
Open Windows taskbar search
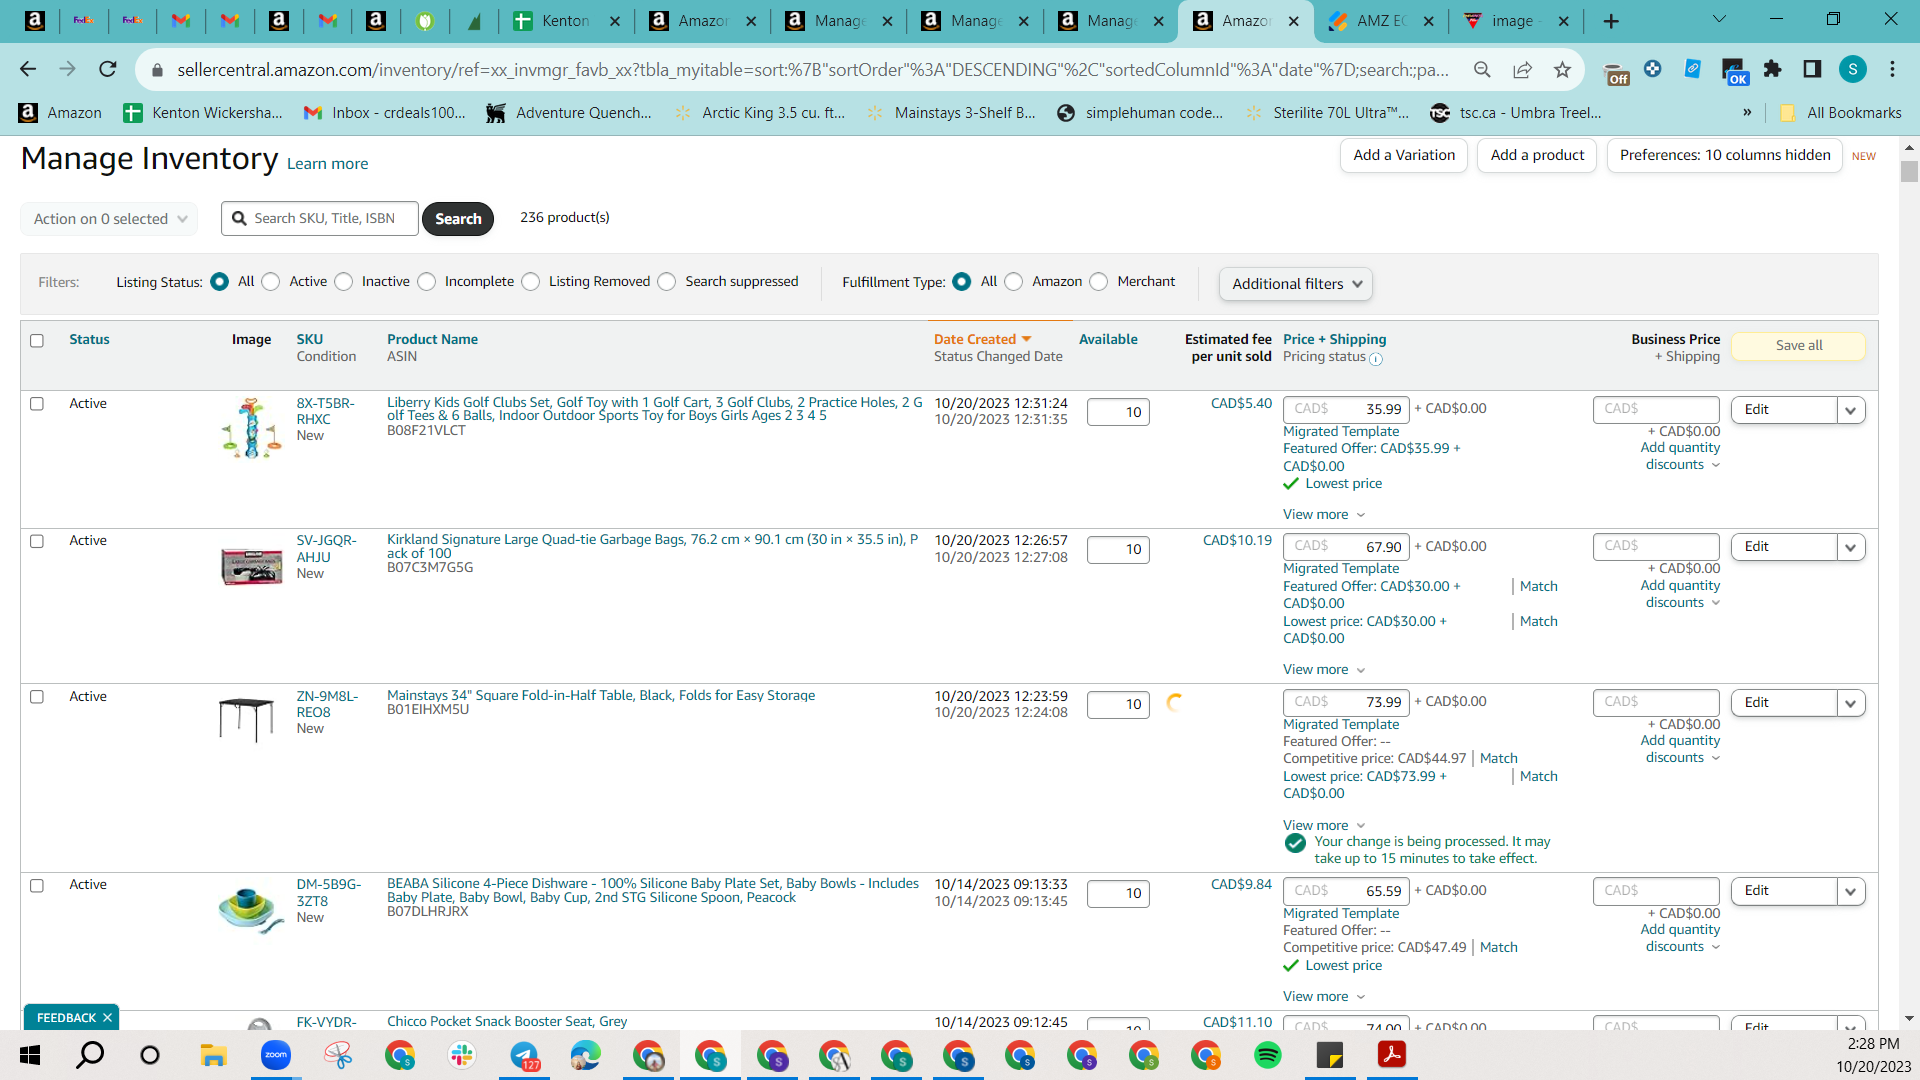[91, 1055]
